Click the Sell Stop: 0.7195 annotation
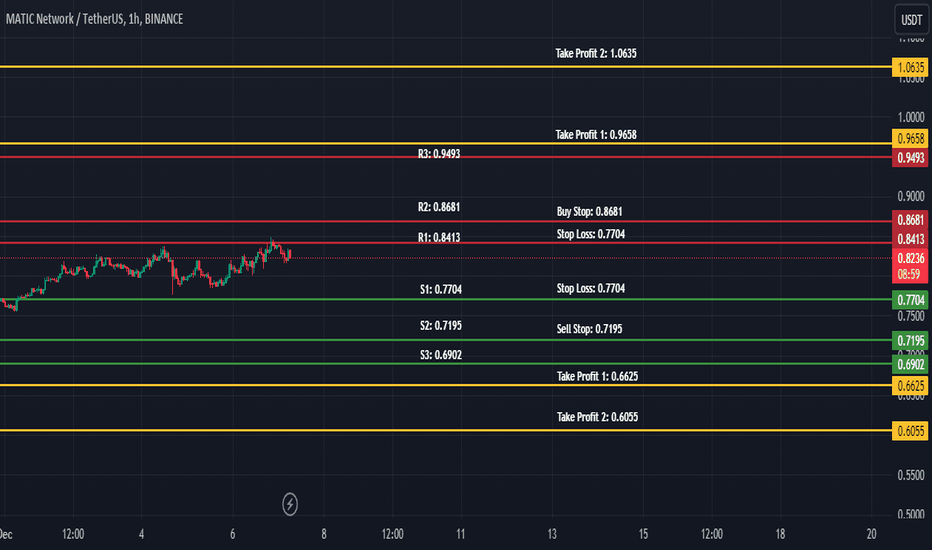932x550 pixels. click(x=590, y=329)
